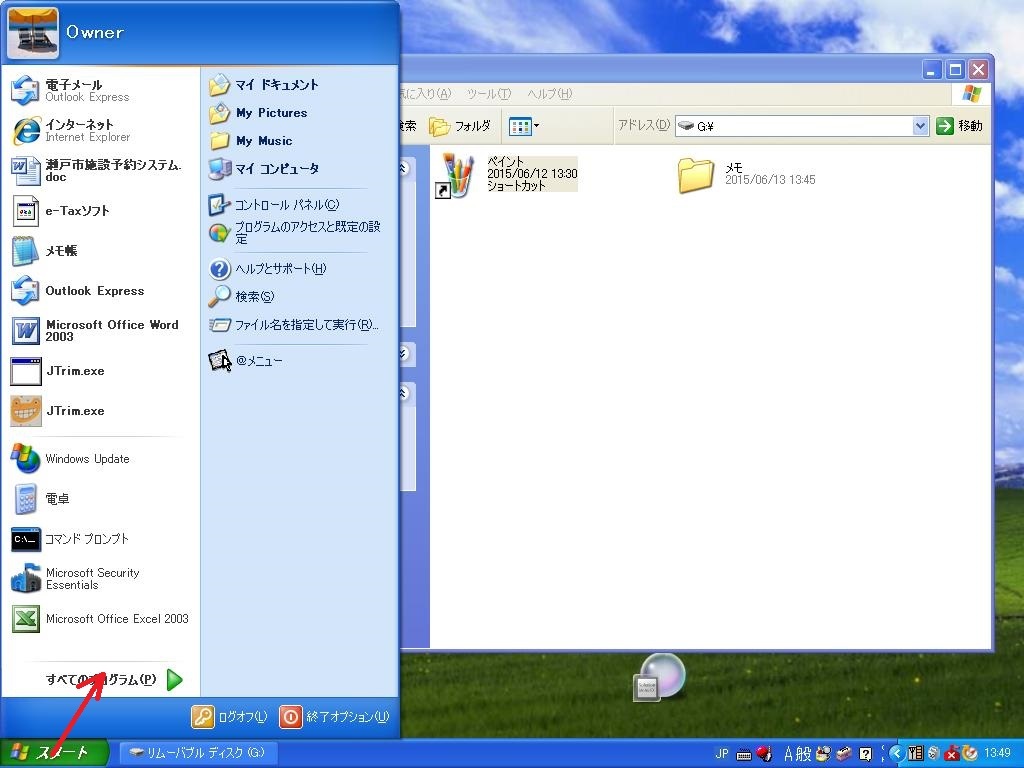The width and height of the screenshot is (1024, 768).
Task: Open Windows Update
Action: [101, 459]
